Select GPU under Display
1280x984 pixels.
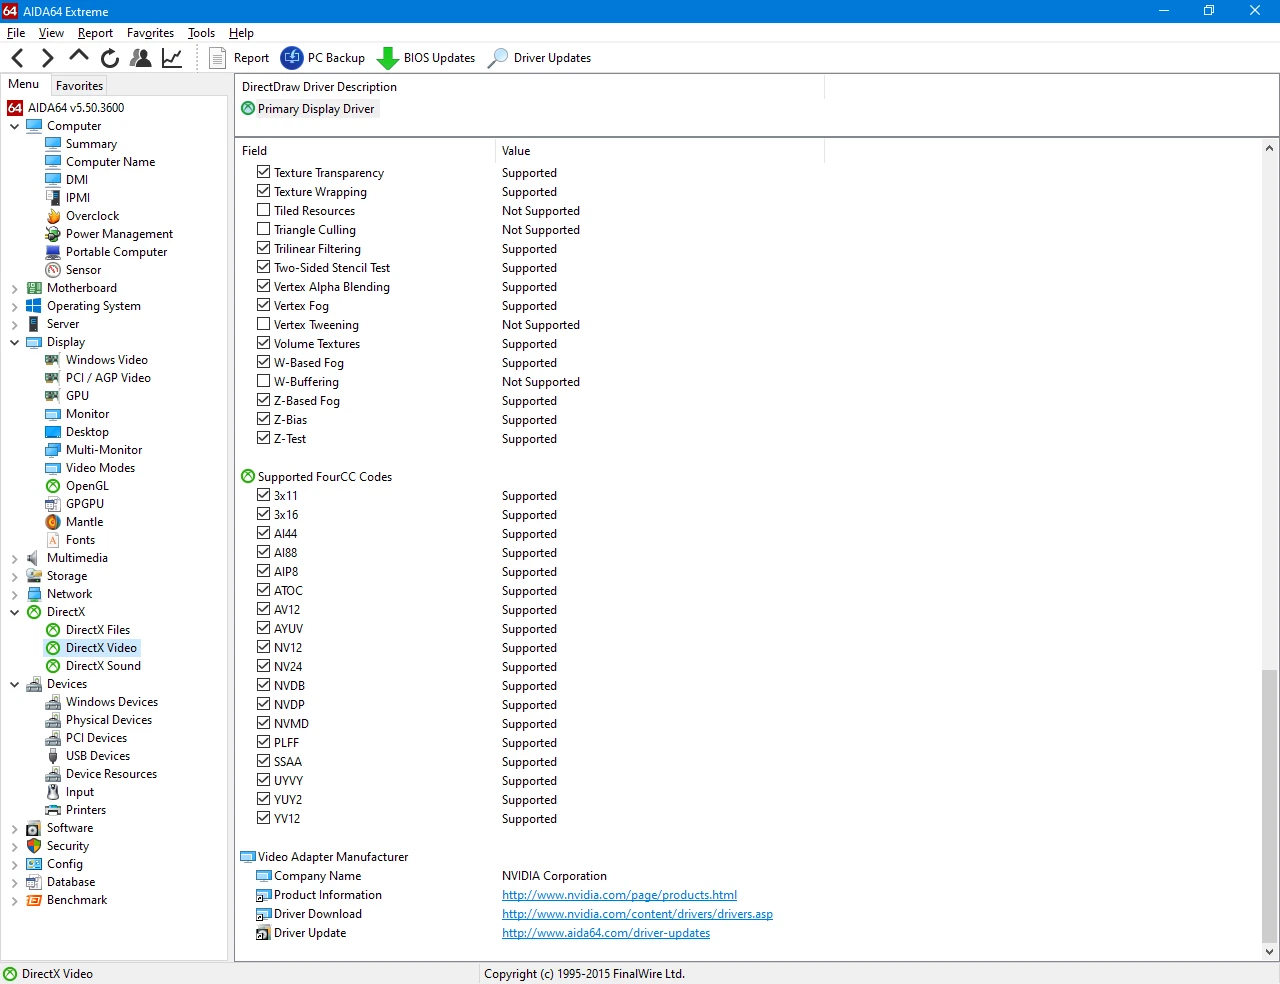pos(77,396)
